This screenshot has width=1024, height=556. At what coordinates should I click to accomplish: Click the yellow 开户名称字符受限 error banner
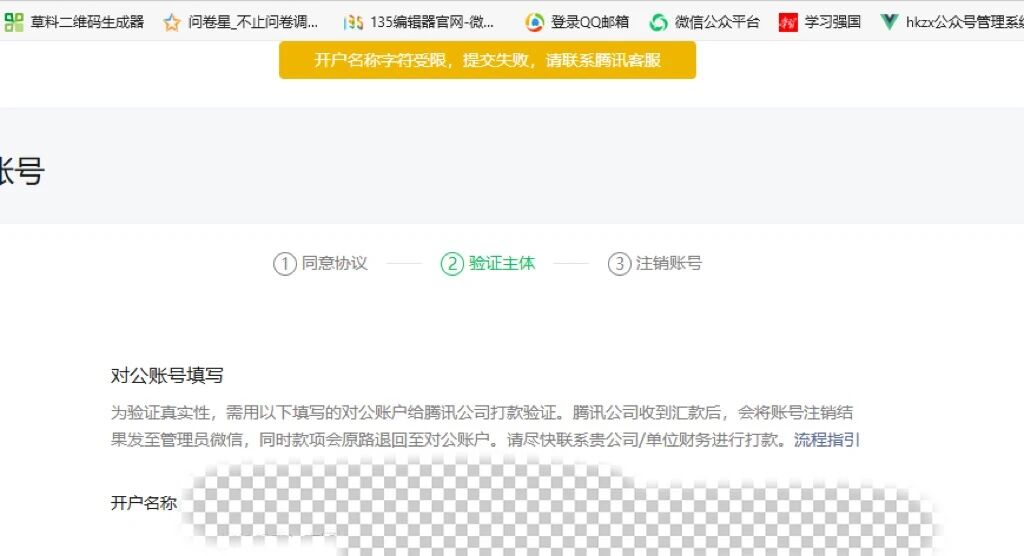(x=487, y=60)
